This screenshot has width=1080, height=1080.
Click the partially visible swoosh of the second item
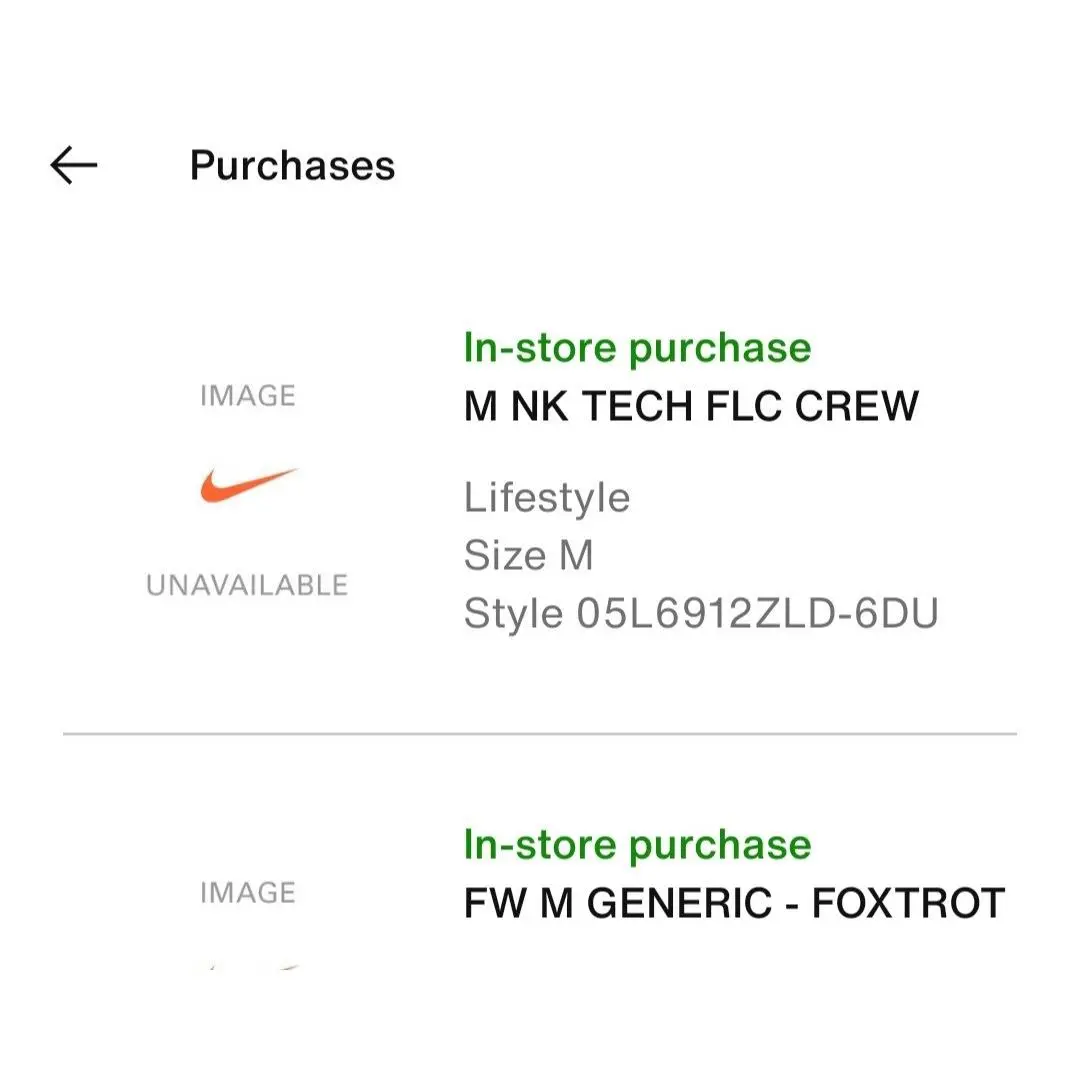click(255, 967)
